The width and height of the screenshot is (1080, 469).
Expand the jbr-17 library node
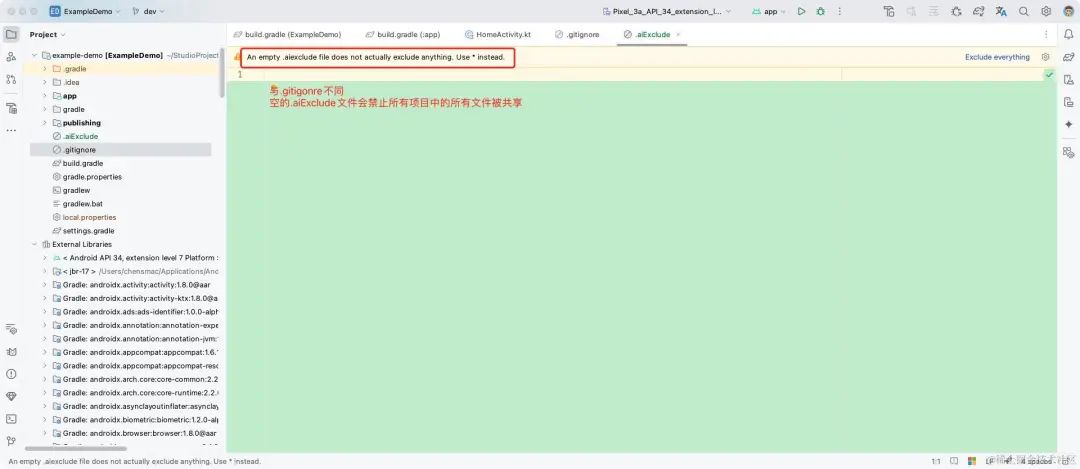tap(45, 271)
